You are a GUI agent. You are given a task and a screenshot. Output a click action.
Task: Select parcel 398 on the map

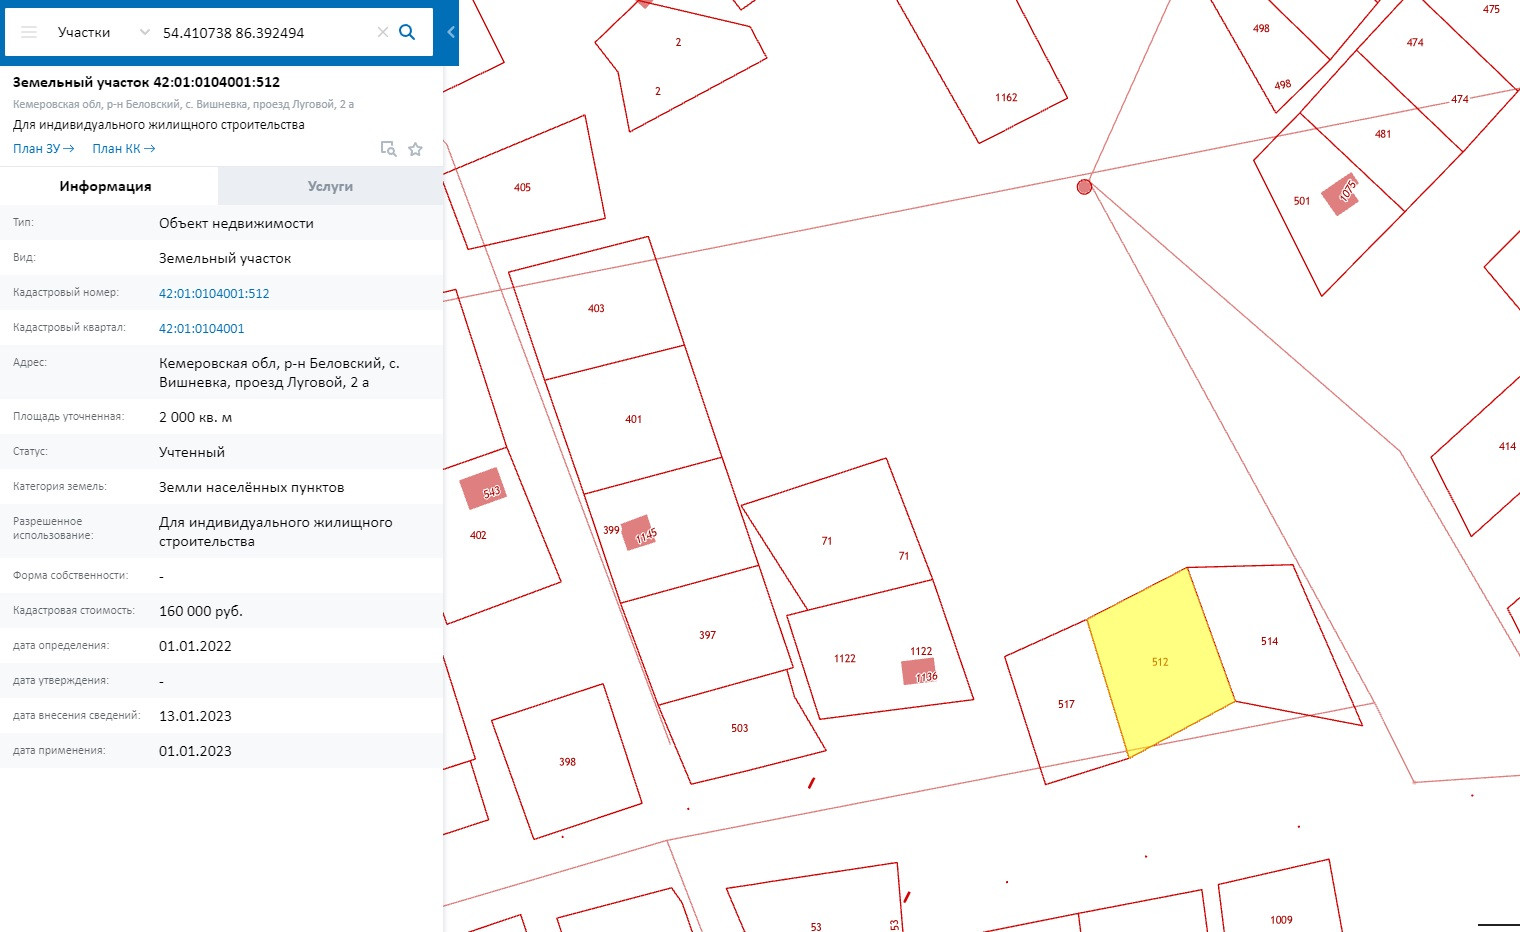567,762
